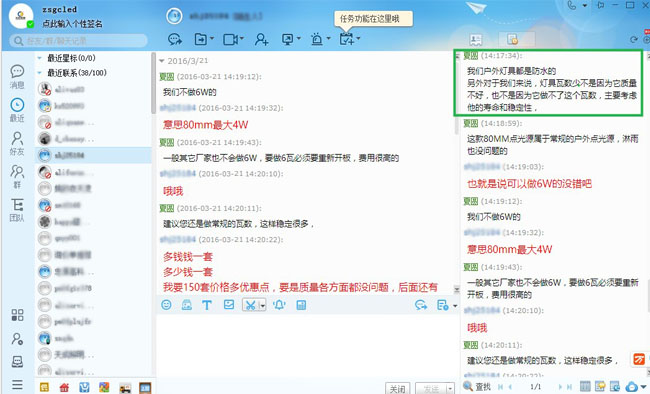This screenshot has width=650, height=394.
Task: Open the remote assistance dropdown arrow
Action: tap(298, 38)
